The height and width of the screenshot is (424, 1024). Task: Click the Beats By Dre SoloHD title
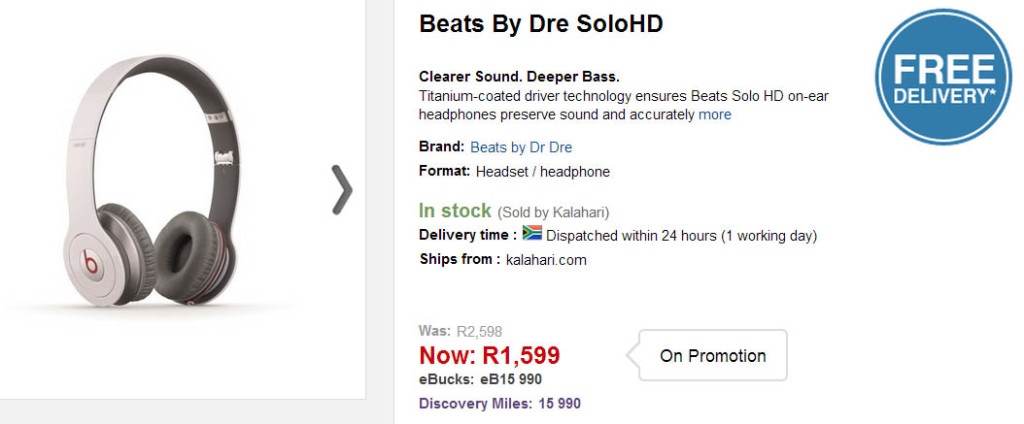click(x=541, y=24)
